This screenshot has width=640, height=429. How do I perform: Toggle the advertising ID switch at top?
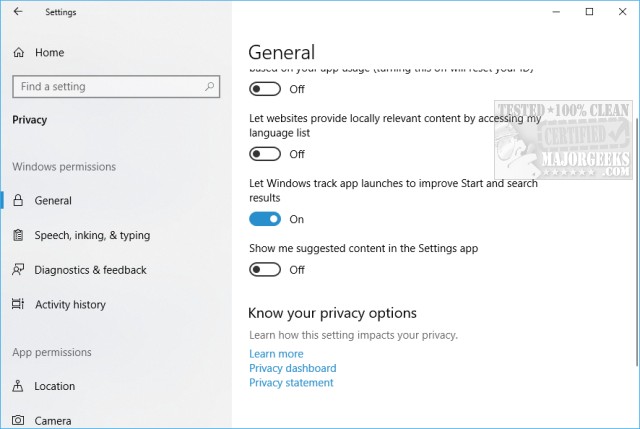265,89
